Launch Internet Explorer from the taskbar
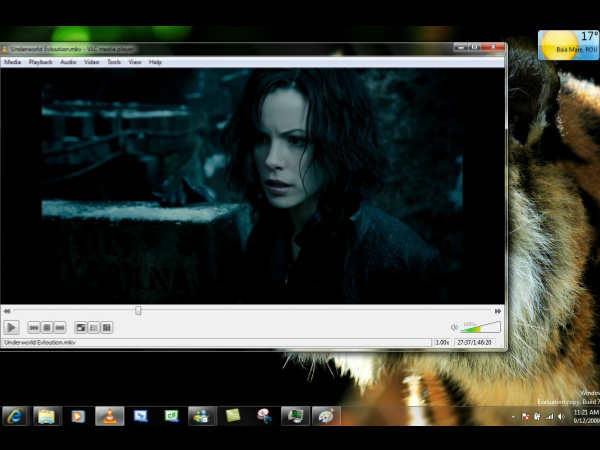 [16, 415]
